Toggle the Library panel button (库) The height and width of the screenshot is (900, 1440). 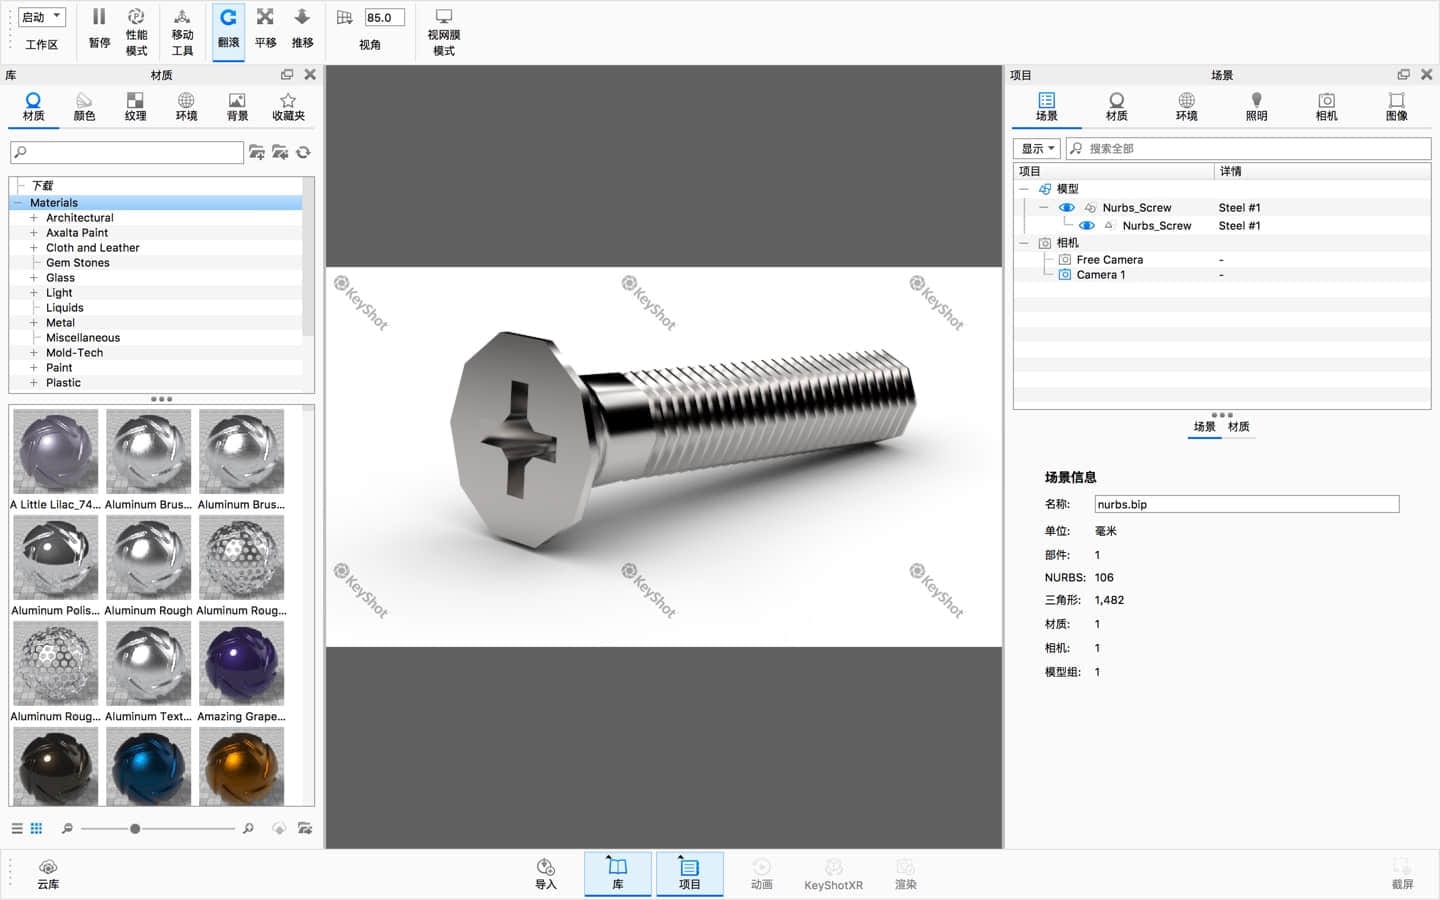(x=618, y=874)
